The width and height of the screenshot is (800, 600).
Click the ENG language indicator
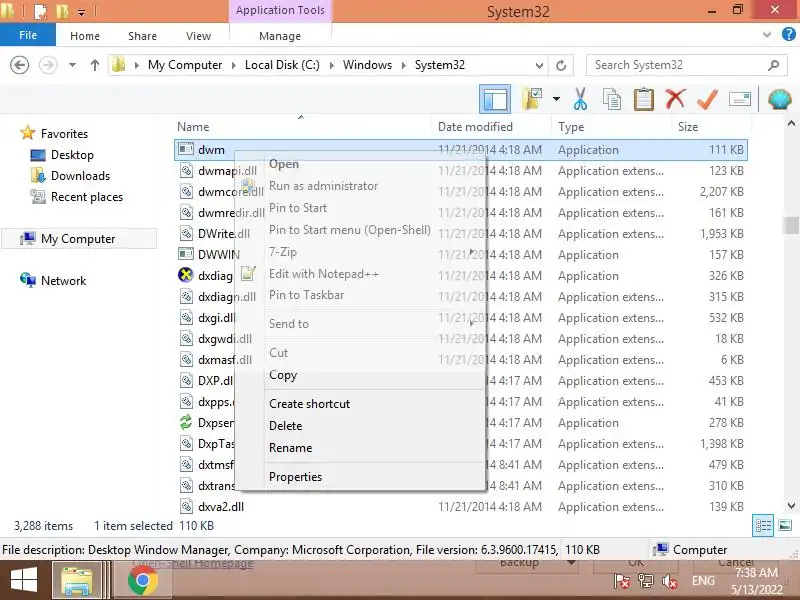pyautogui.click(x=703, y=581)
